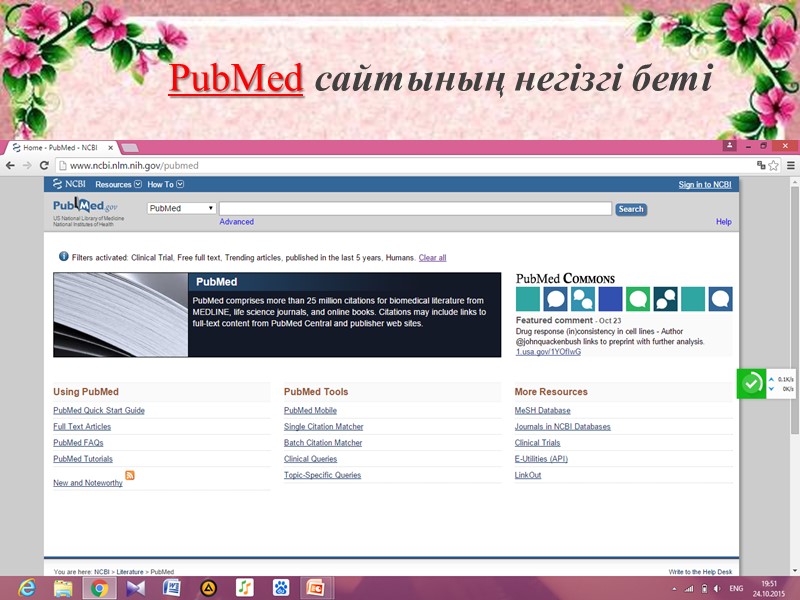800x600 pixels.
Task: Open the New and Noteworthy RSS icon
Action: [x=130, y=476]
